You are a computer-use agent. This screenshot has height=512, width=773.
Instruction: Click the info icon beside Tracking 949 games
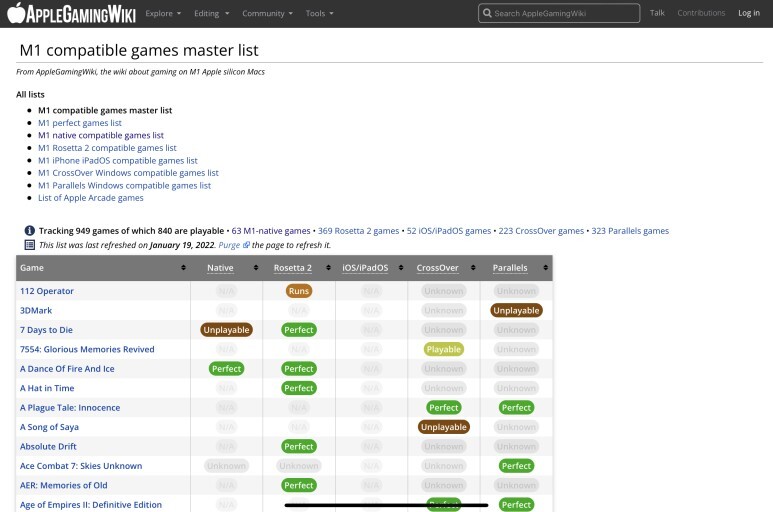(30, 231)
